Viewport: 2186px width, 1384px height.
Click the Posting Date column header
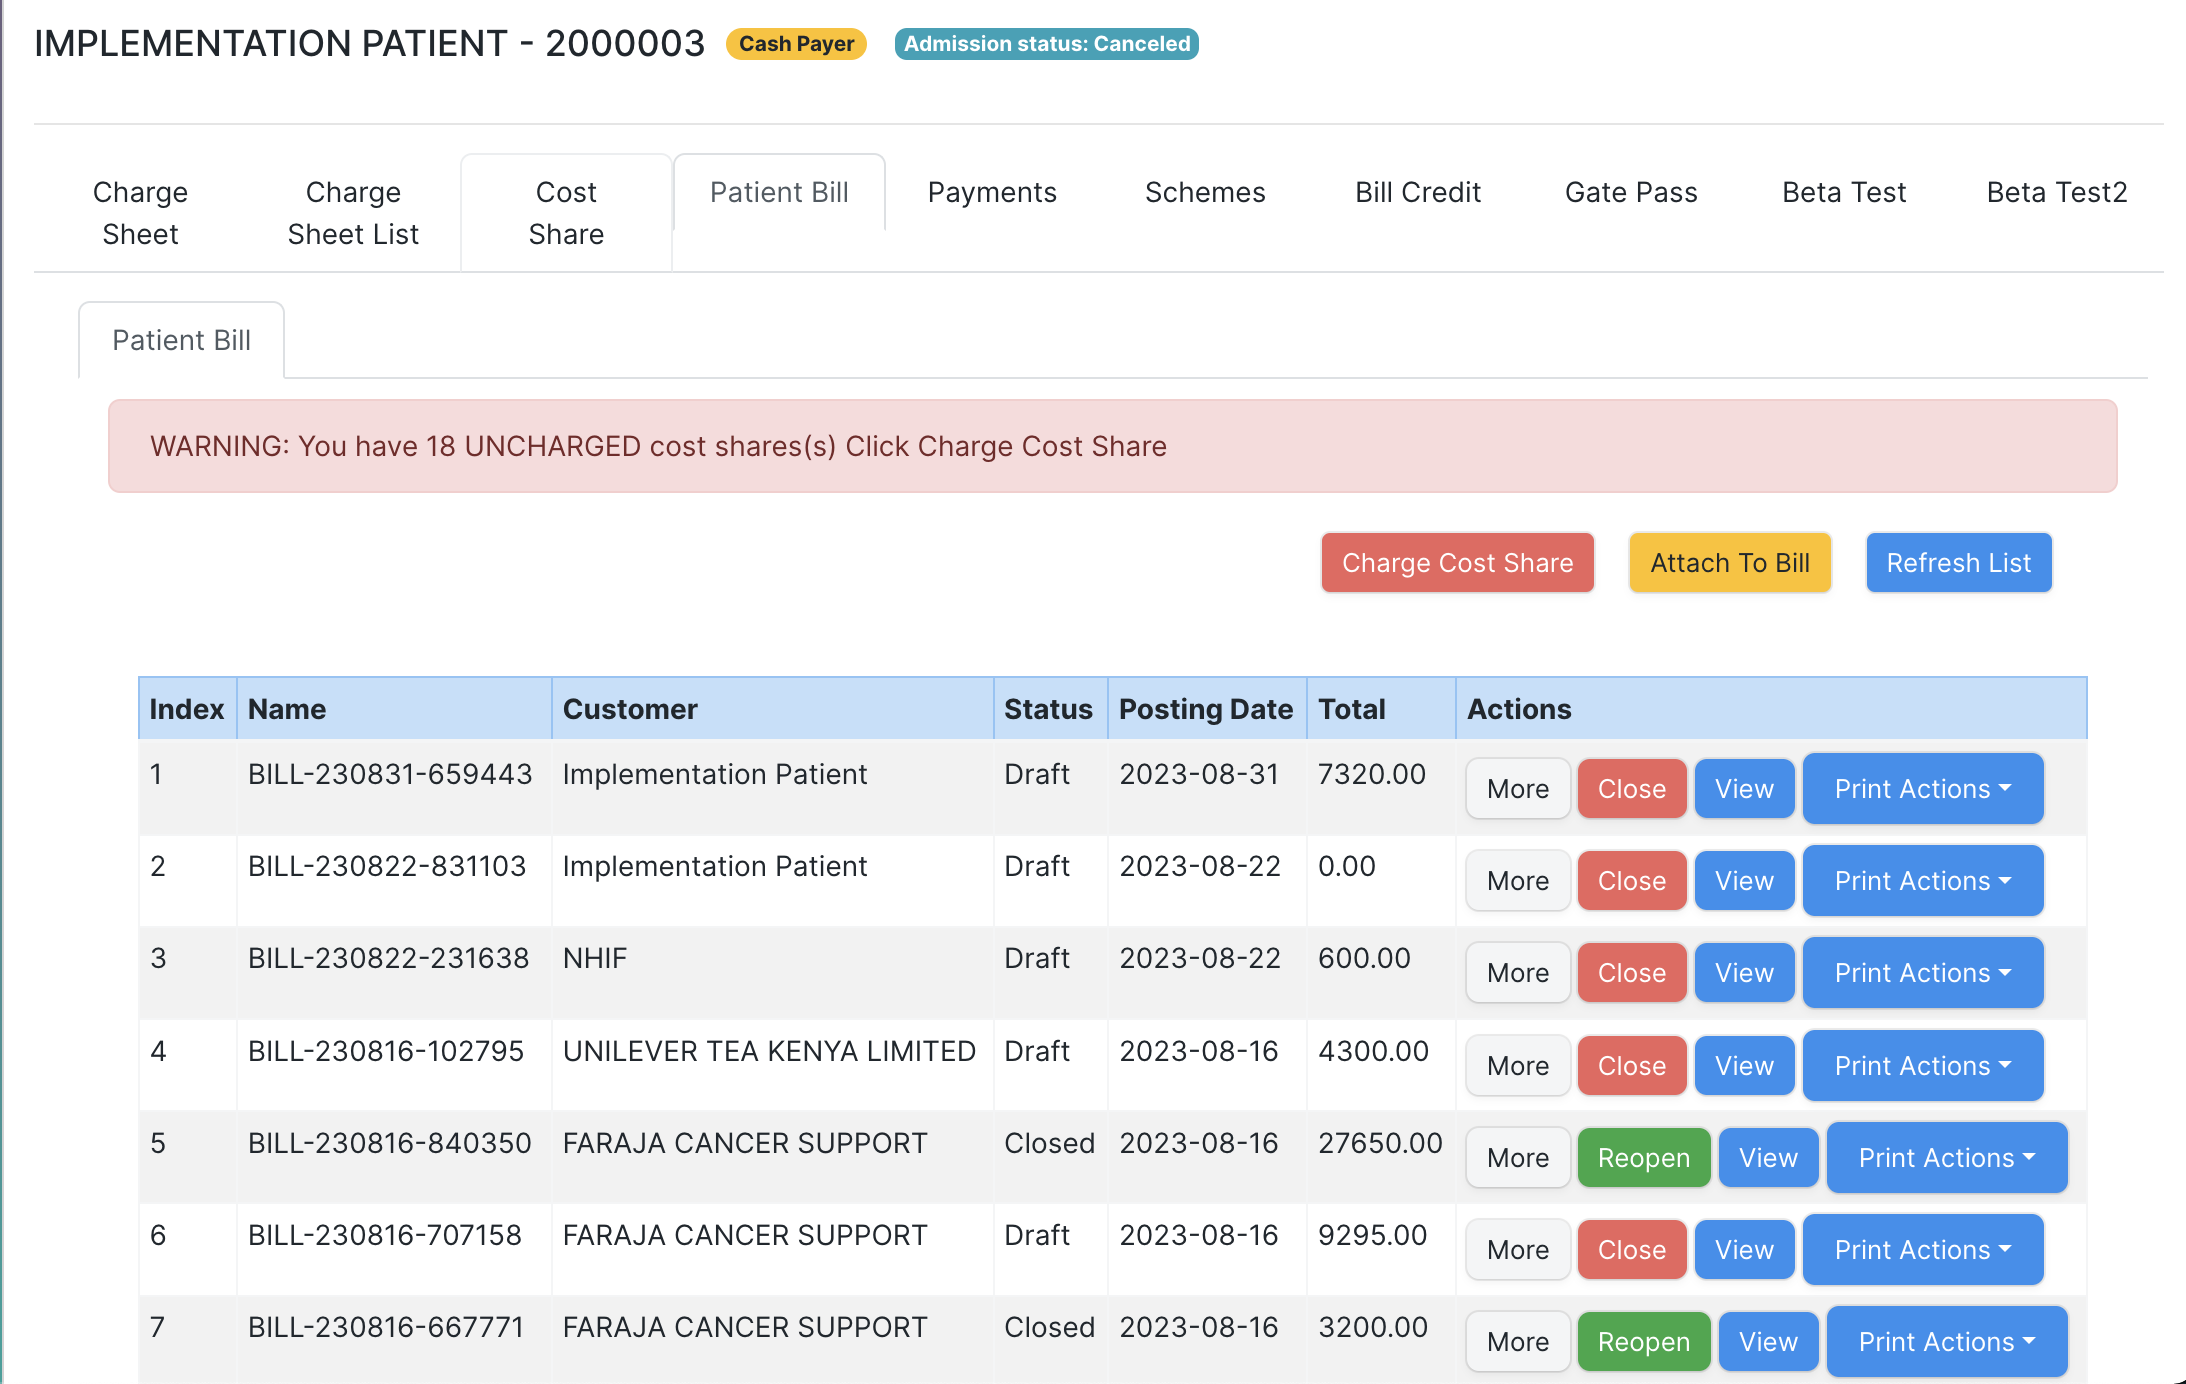(1206, 709)
